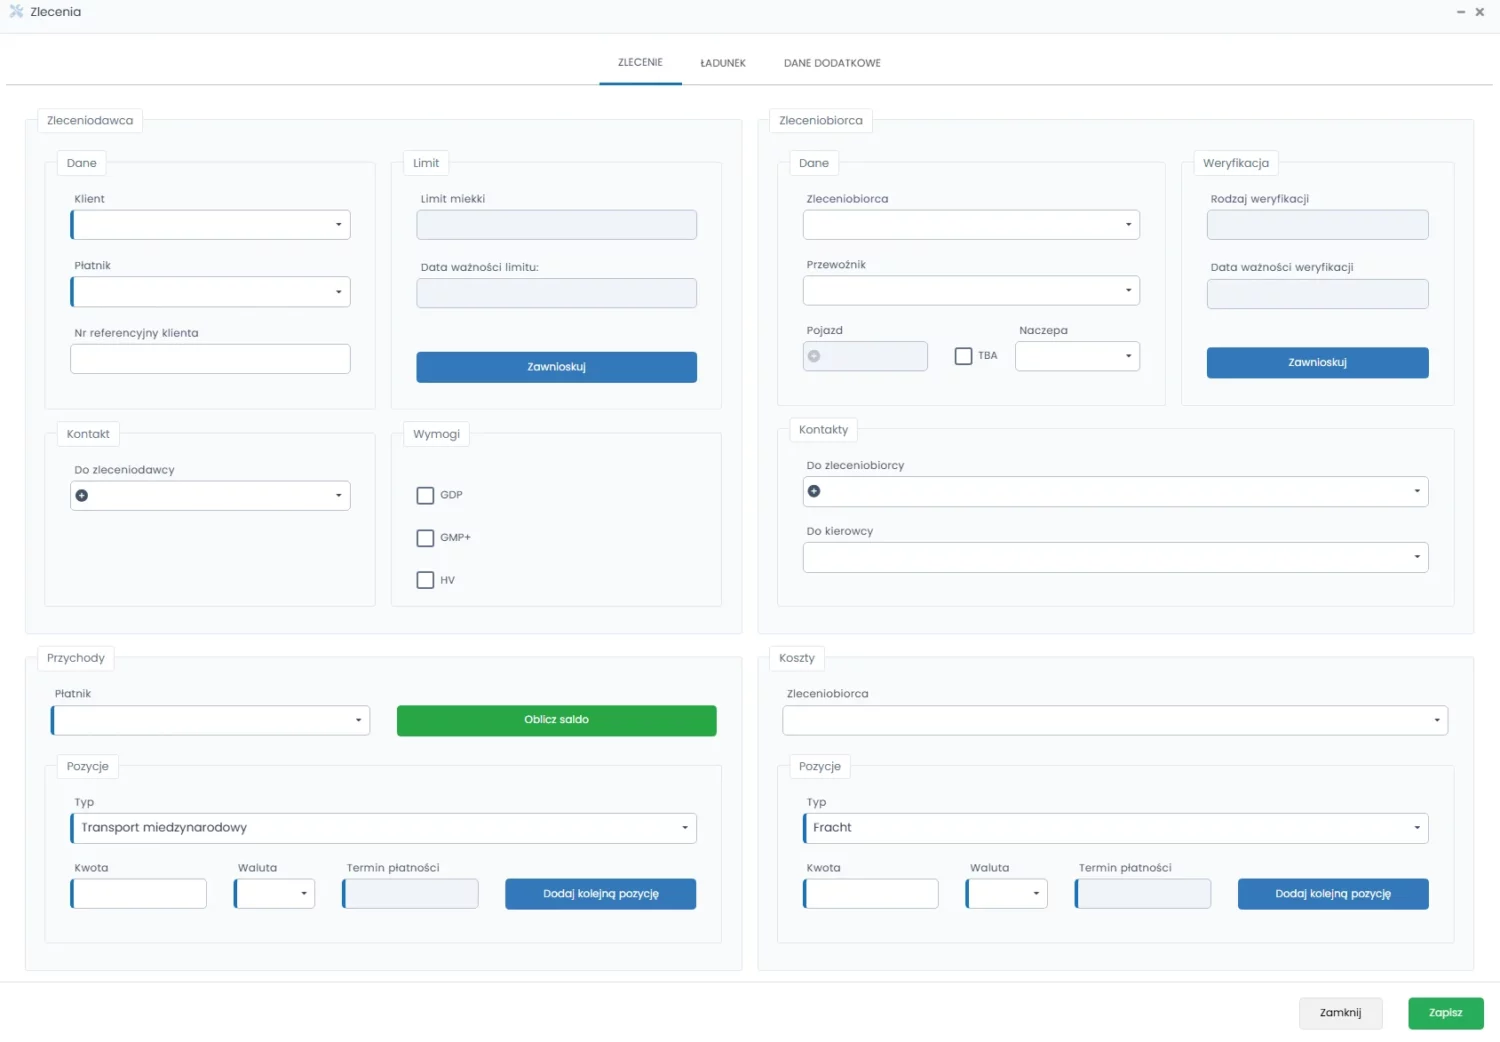The image size is (1500, 1042).
Task: Tick the GMP+ checkbox
Action: tap(425, 538)
